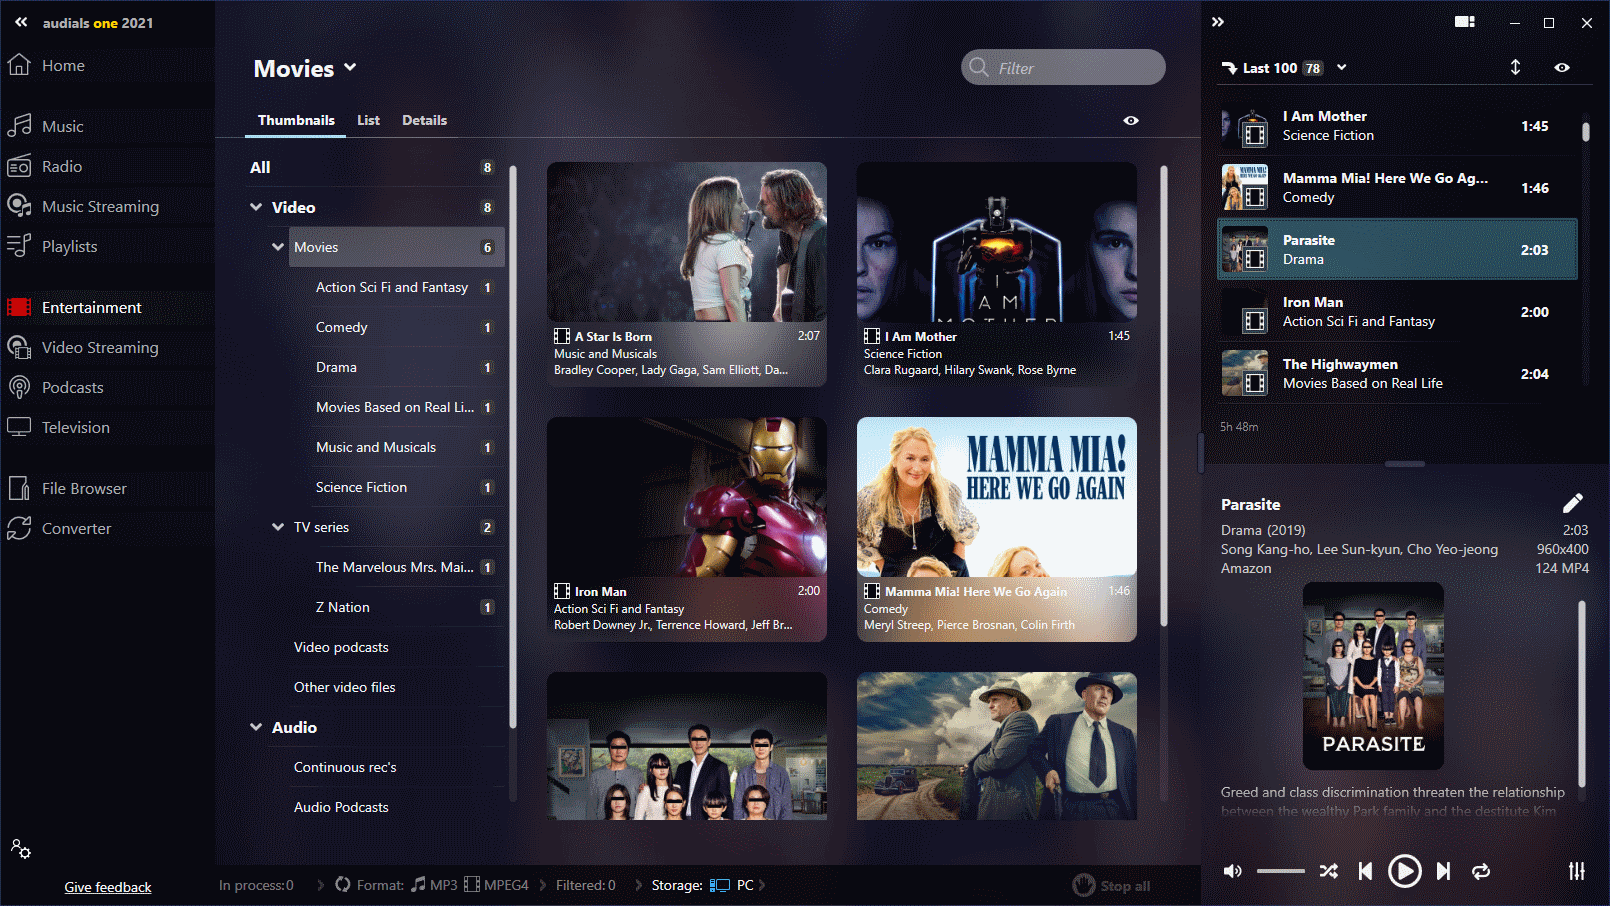Click the category tree scrollbar

[513, 446]
